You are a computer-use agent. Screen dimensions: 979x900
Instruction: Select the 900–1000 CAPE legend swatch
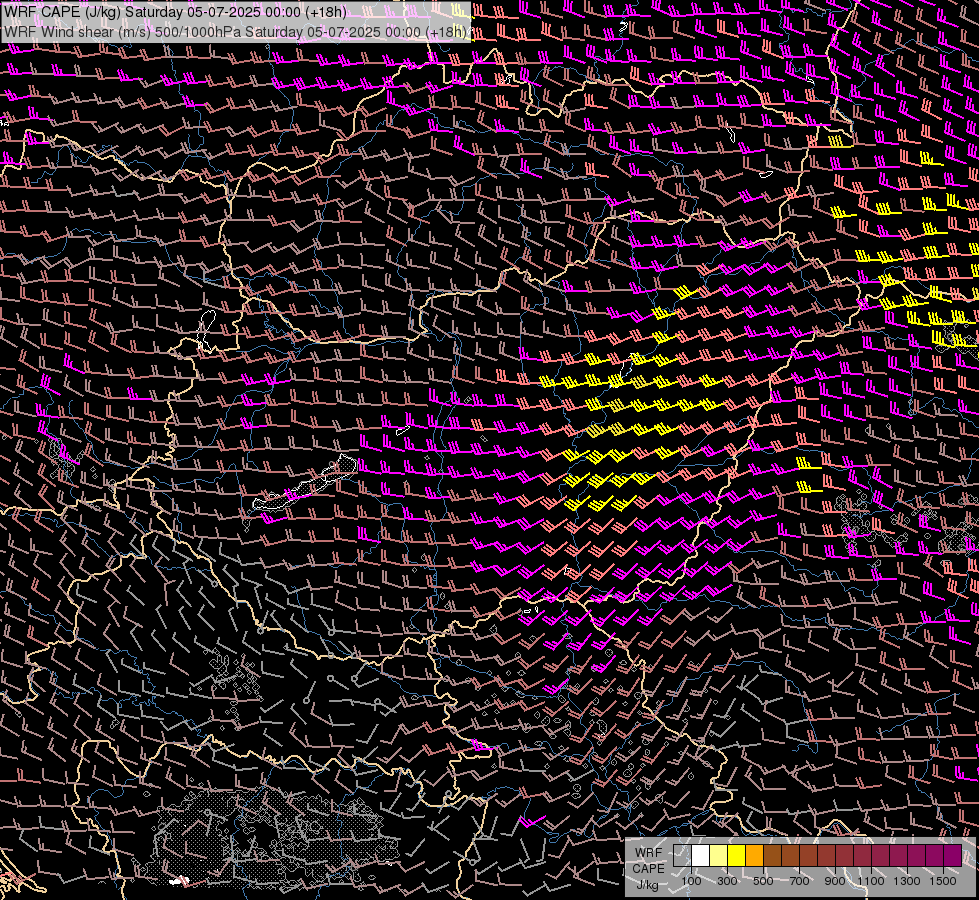844,855
